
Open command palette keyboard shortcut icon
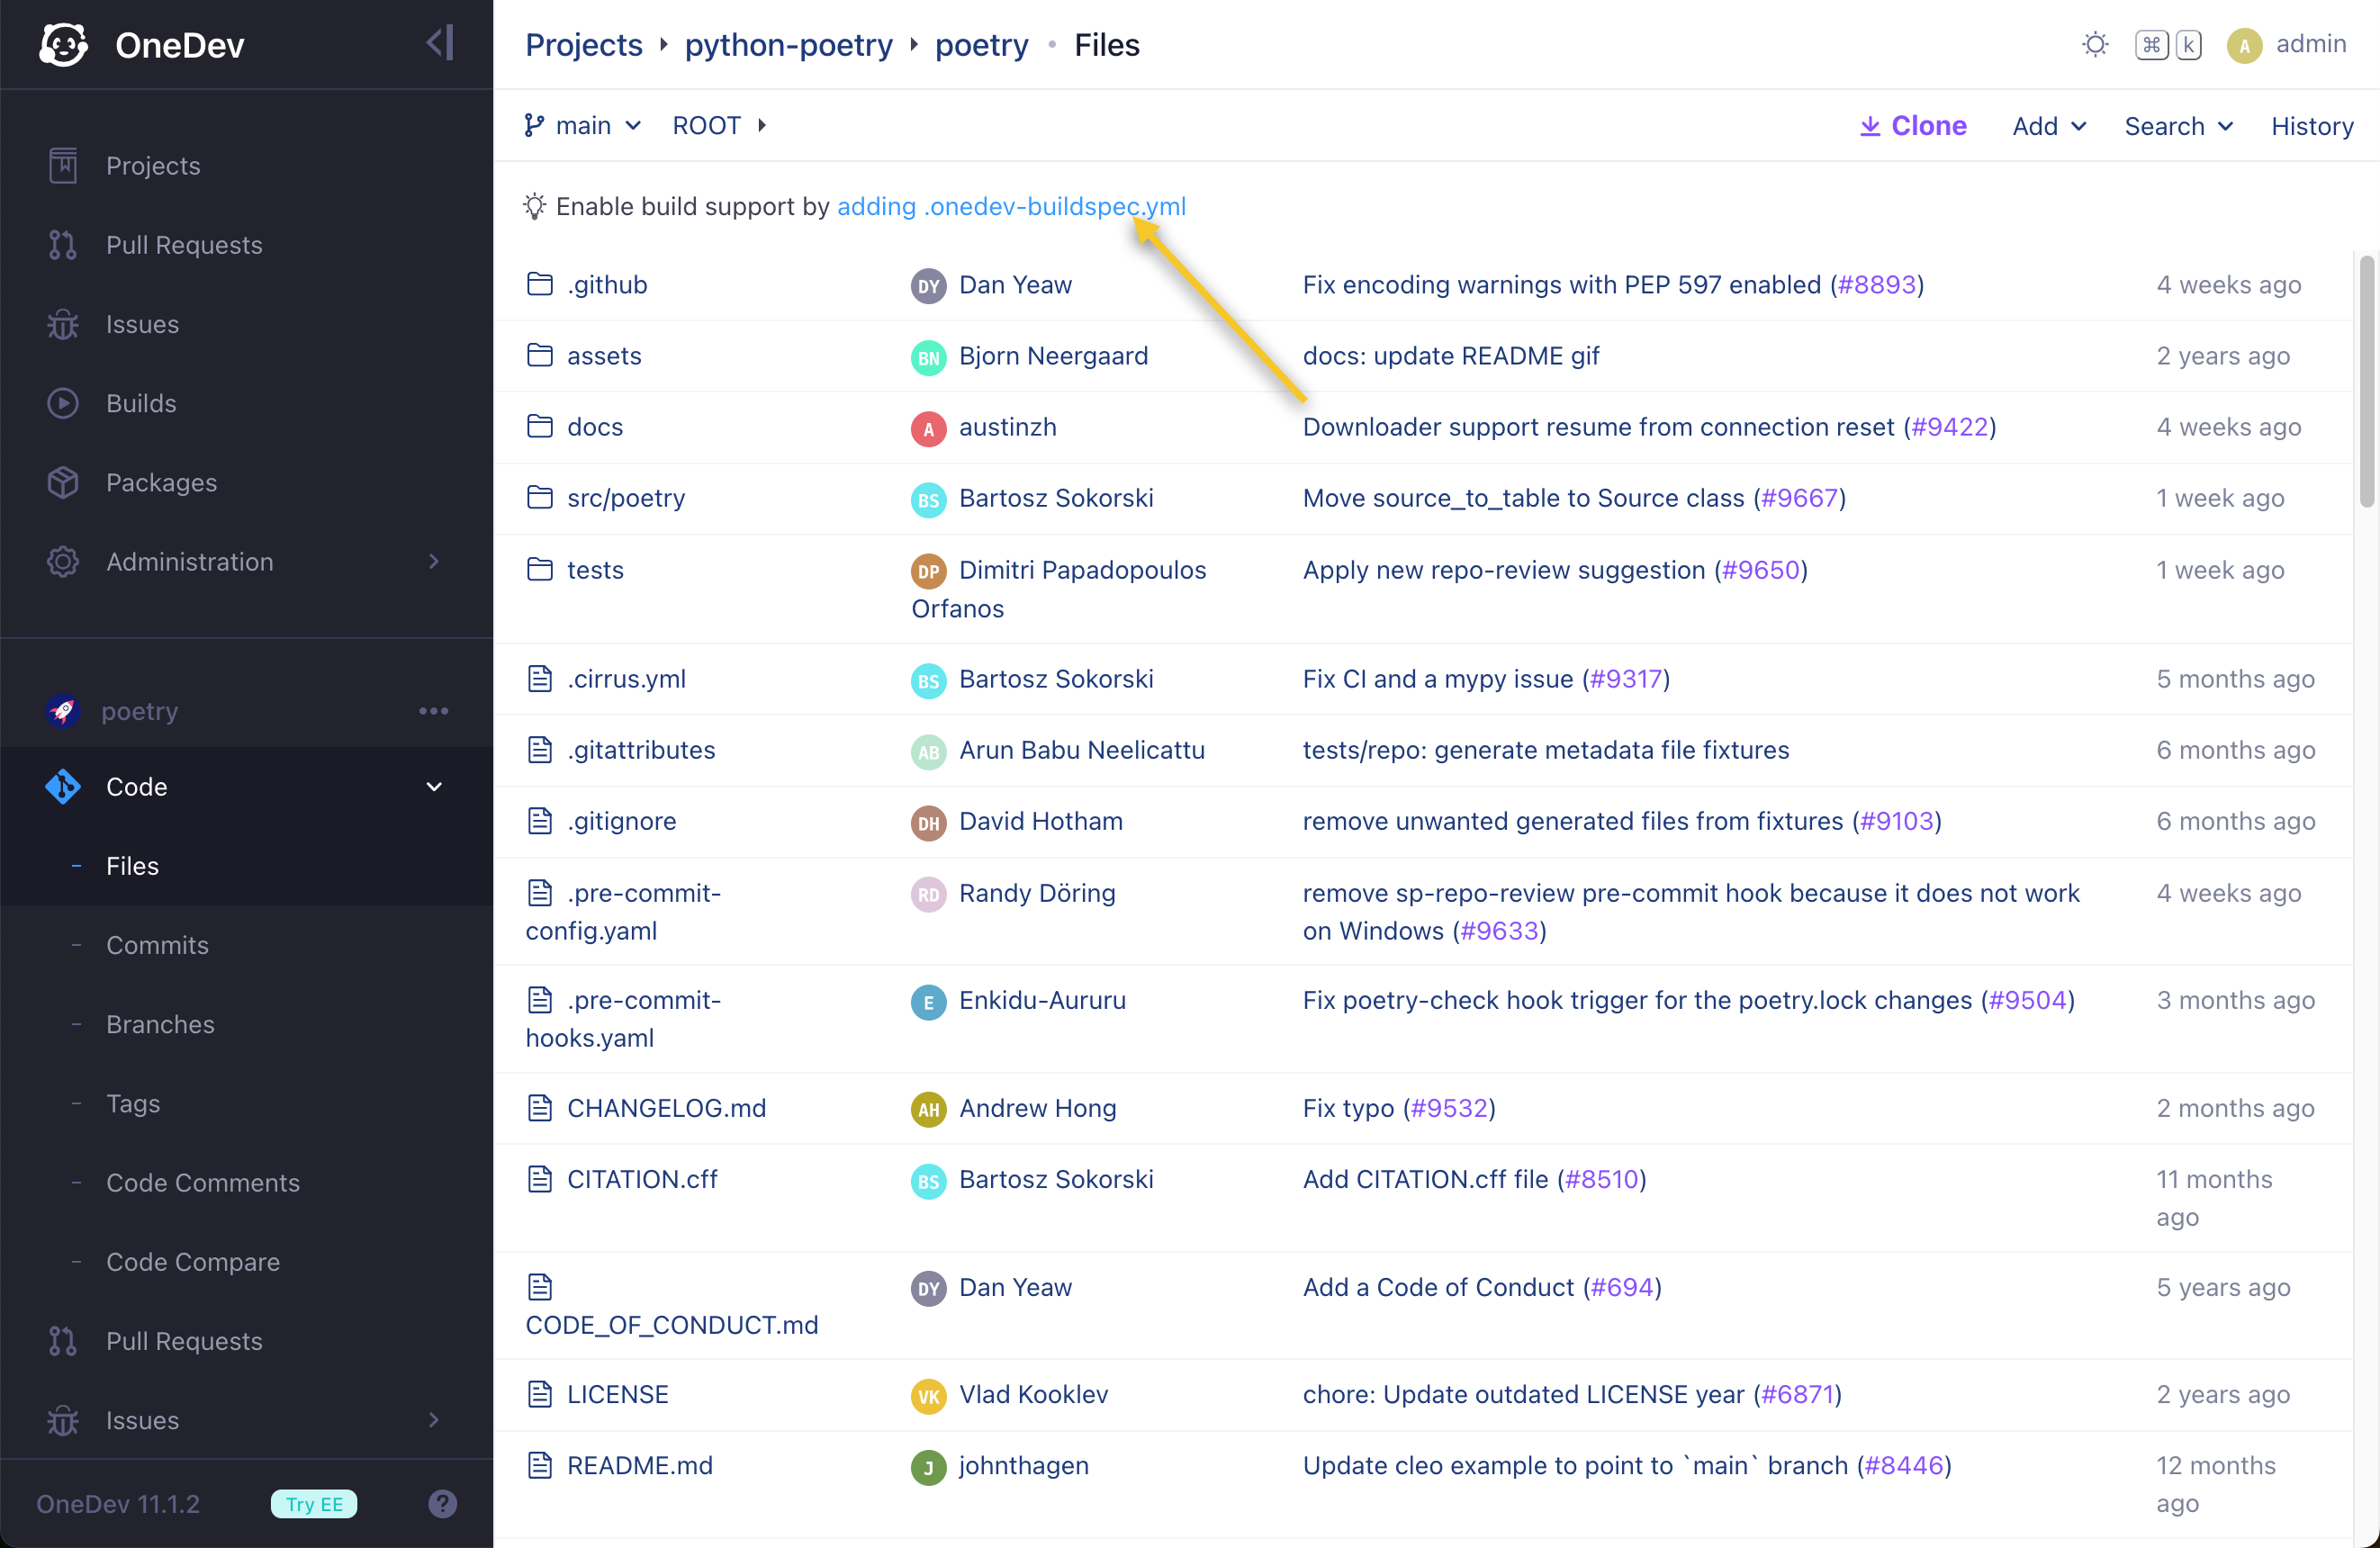point(2167,45)
